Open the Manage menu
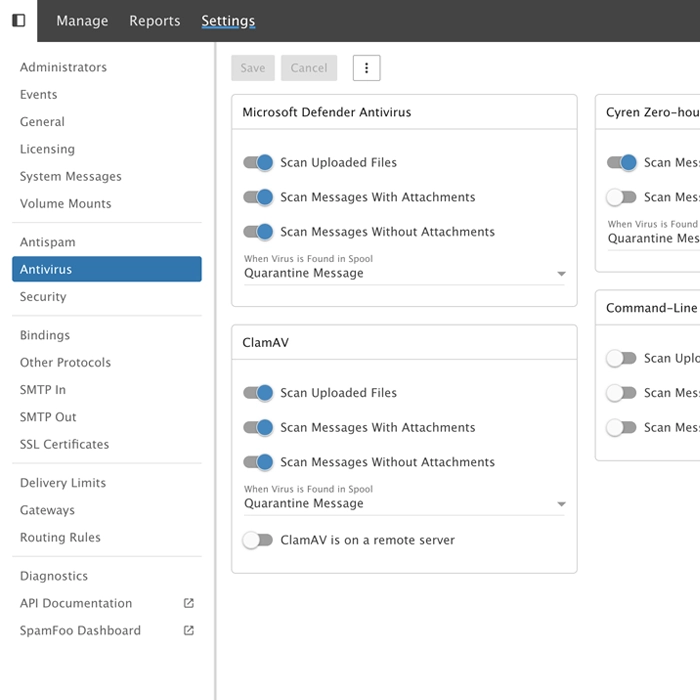700x700 pixels. tap(82, 21)
